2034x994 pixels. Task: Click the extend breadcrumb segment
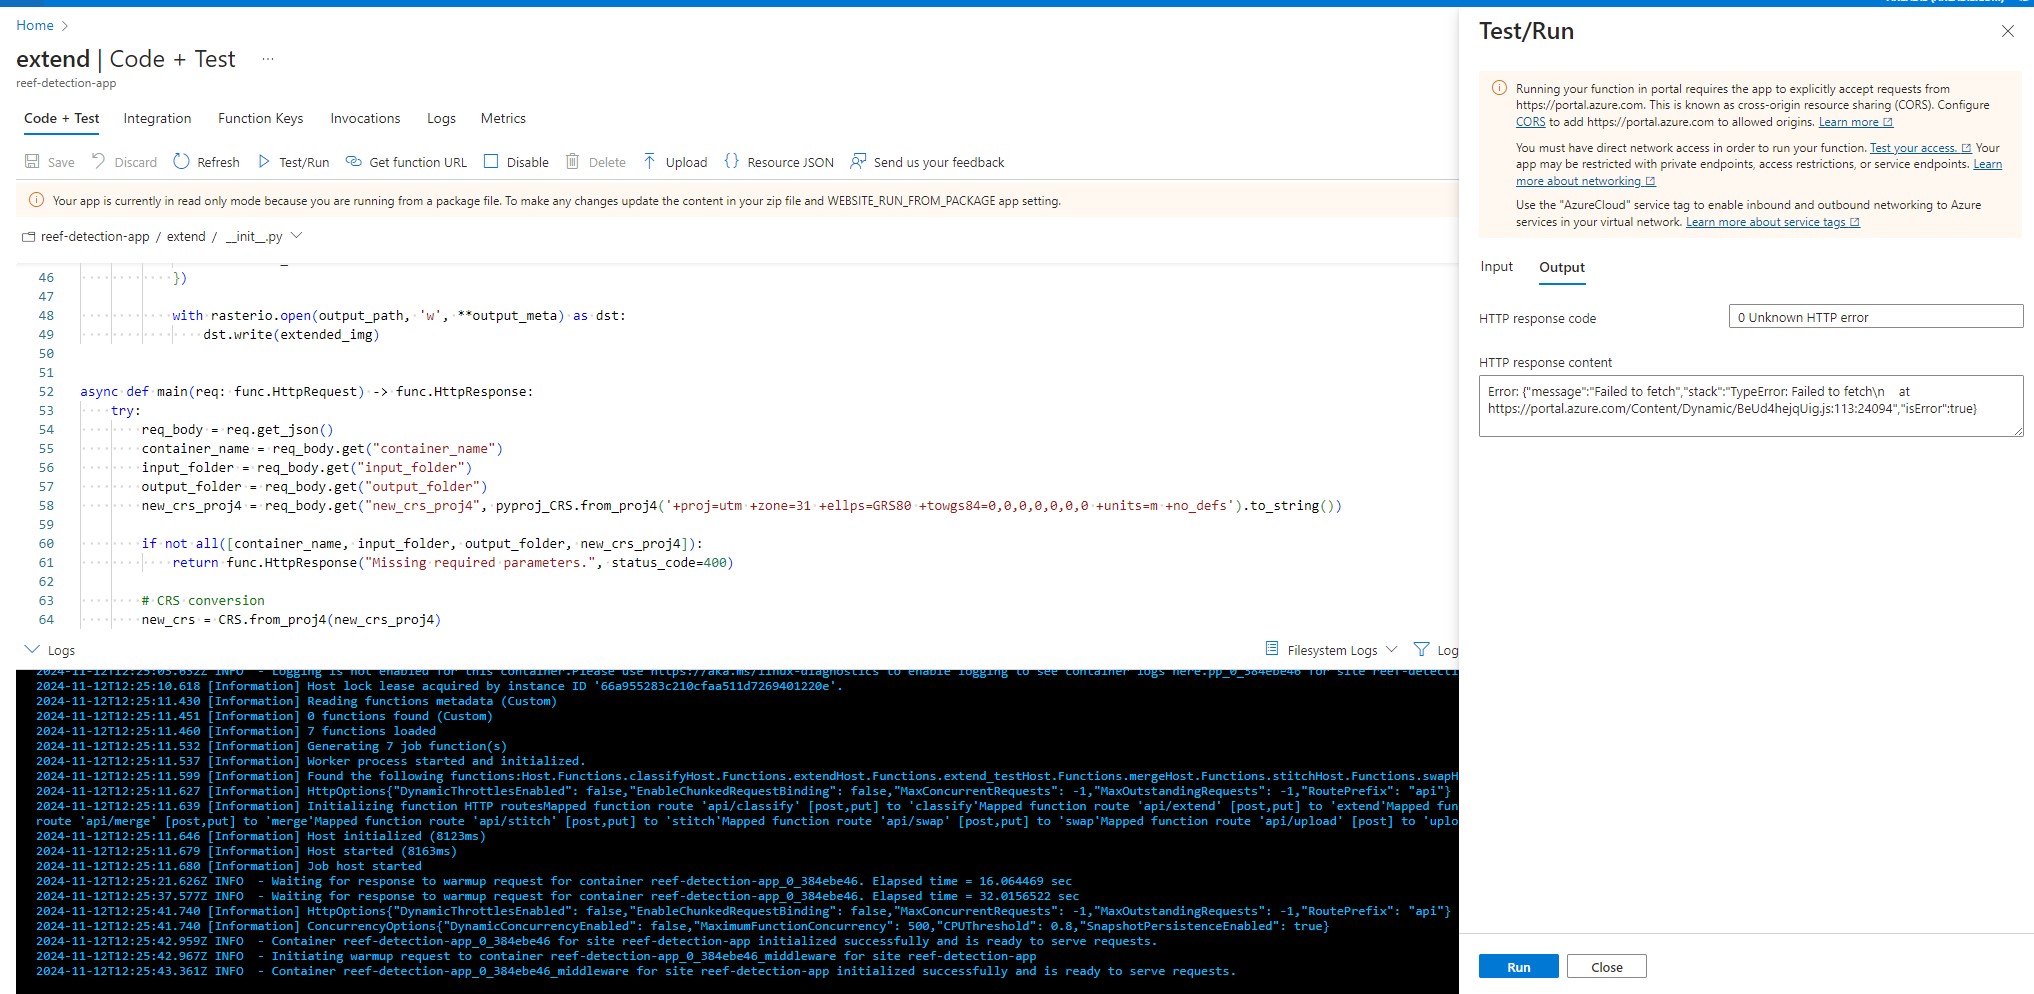[x=186, y=237]
